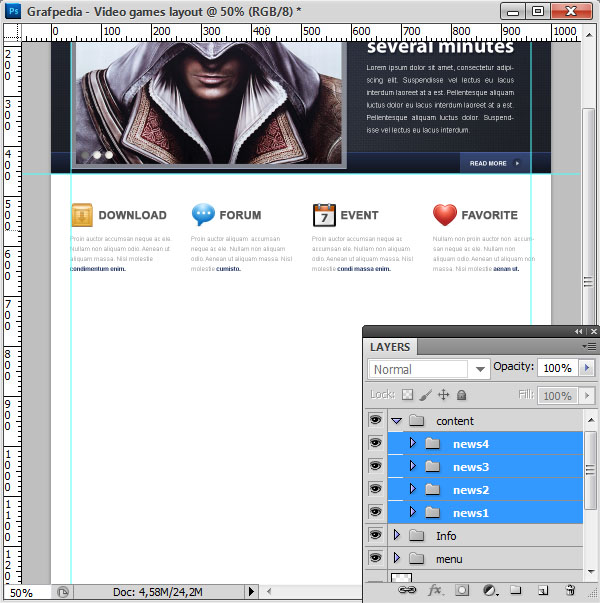Add a layer mask
600x603 pixels.
[462, 590]
